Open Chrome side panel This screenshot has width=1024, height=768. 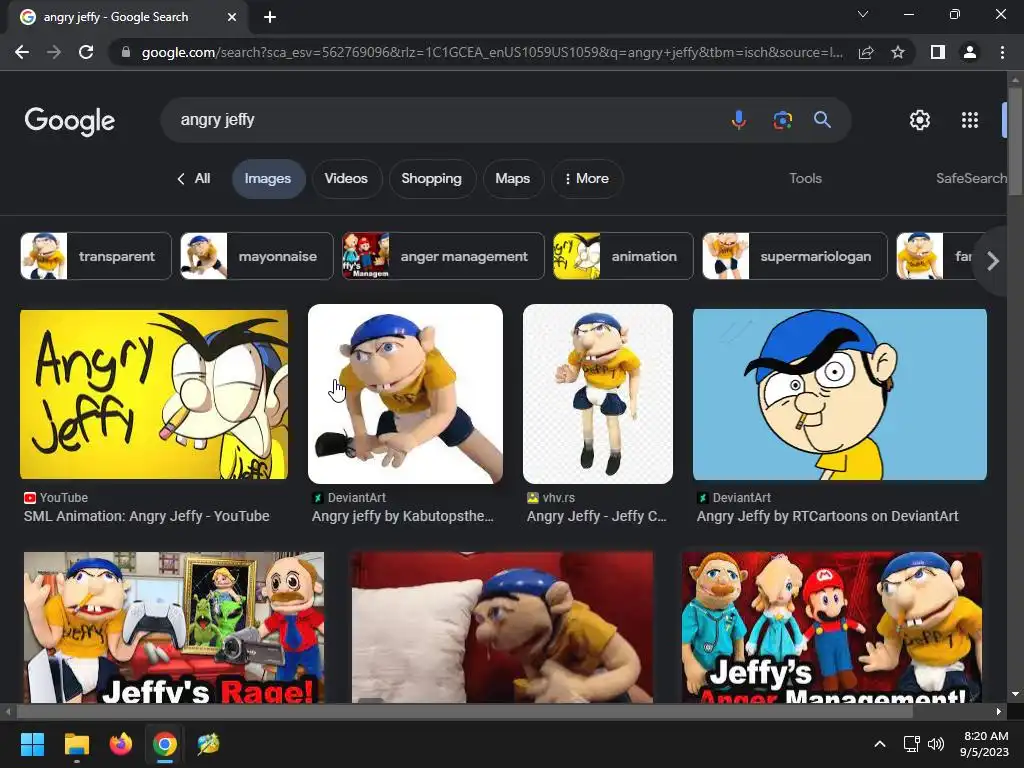point(938,52)
